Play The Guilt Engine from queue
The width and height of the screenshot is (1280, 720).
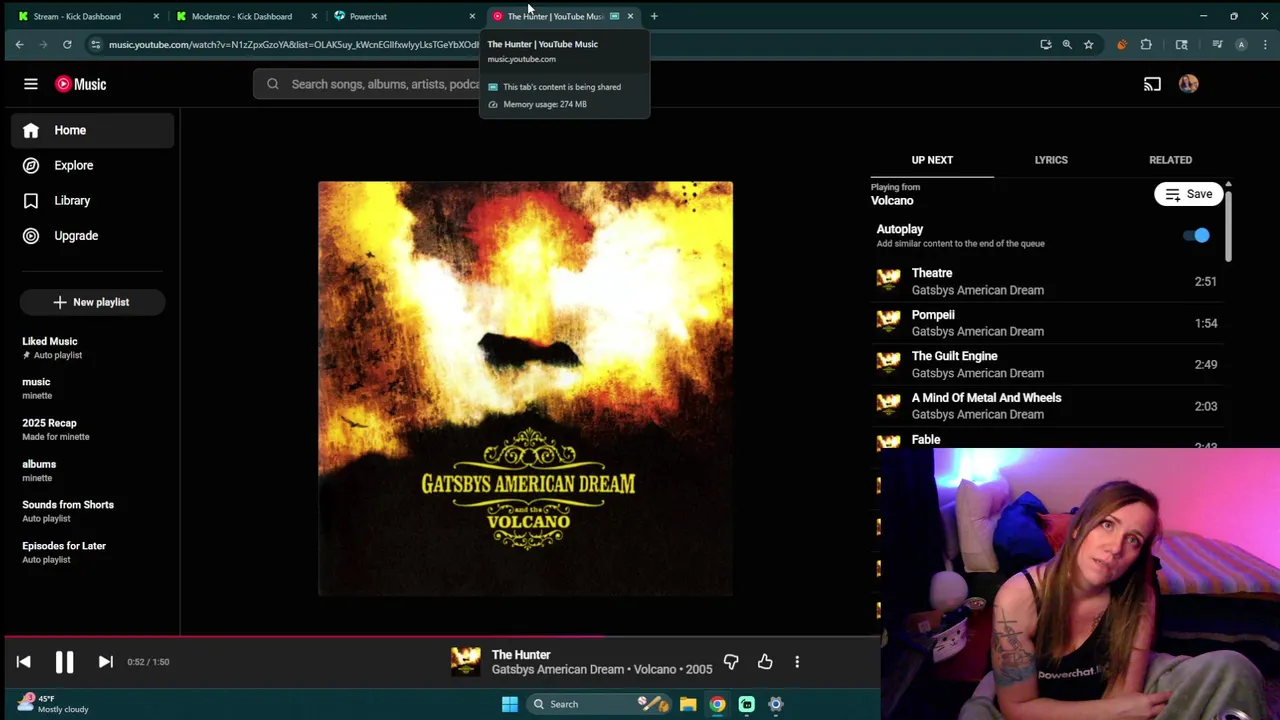(x=1047, y=364)
